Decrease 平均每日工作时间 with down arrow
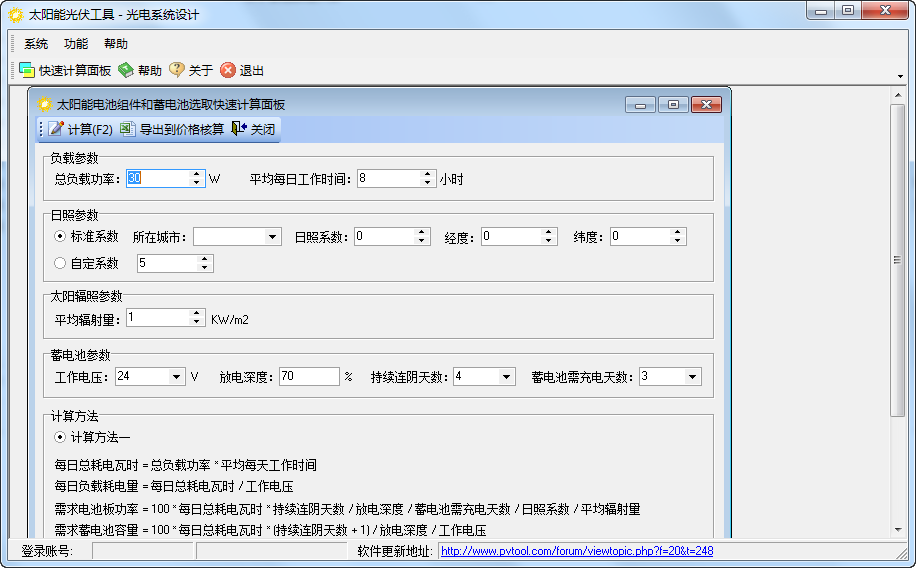The image size is (916, 568). [428, 182]
